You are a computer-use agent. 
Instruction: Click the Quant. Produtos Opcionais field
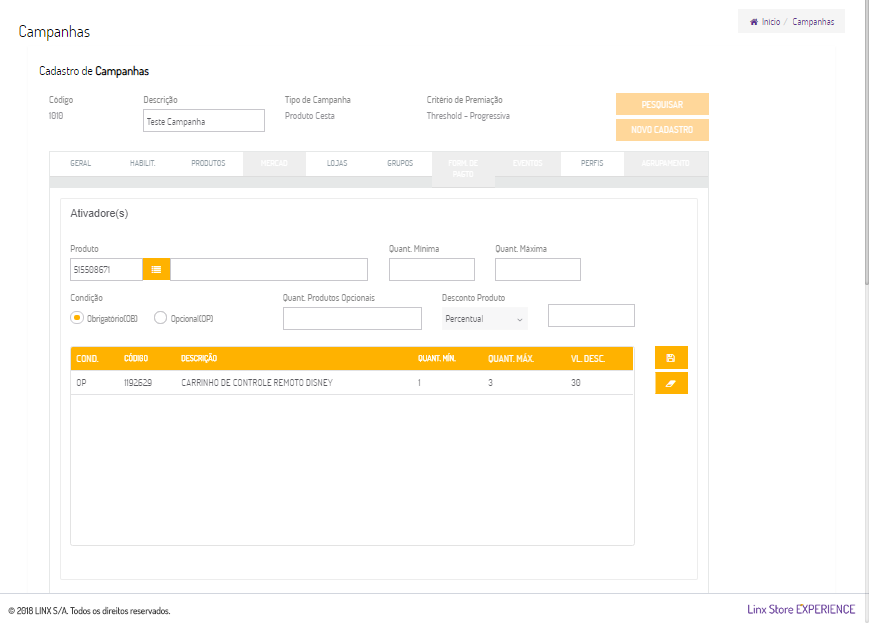point(352,318)
